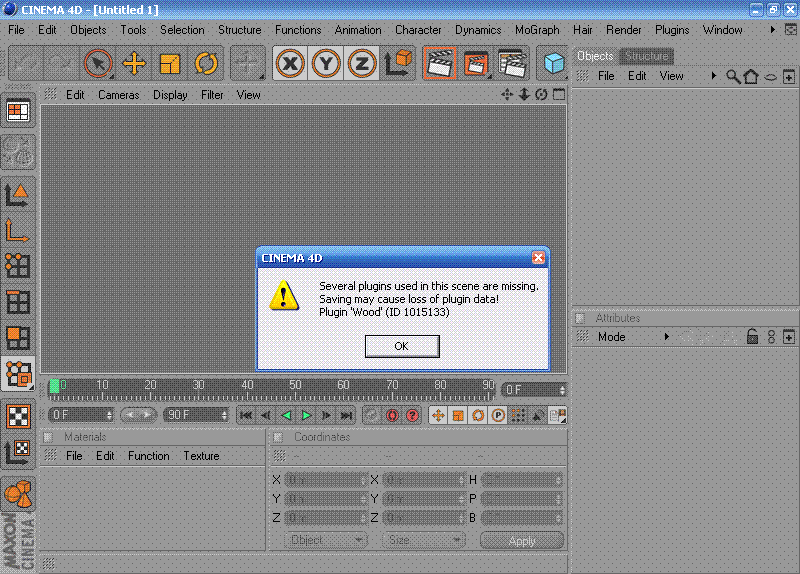
Task: Open the Object coordinate dropdown
Action: 324,540
